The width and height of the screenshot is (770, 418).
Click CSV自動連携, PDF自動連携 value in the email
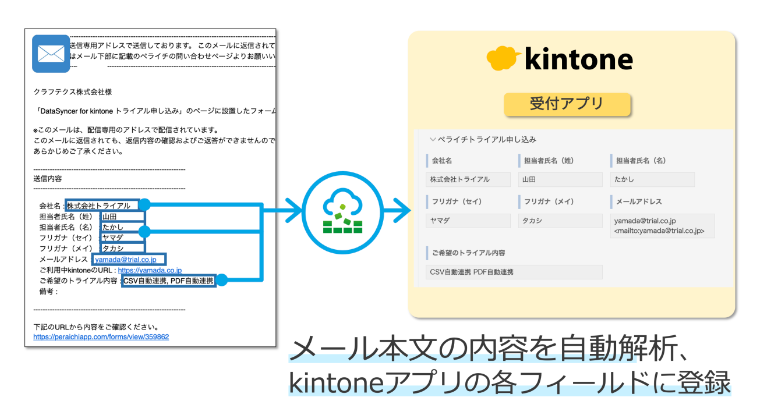pyautogui.click(x=168, y=280)
